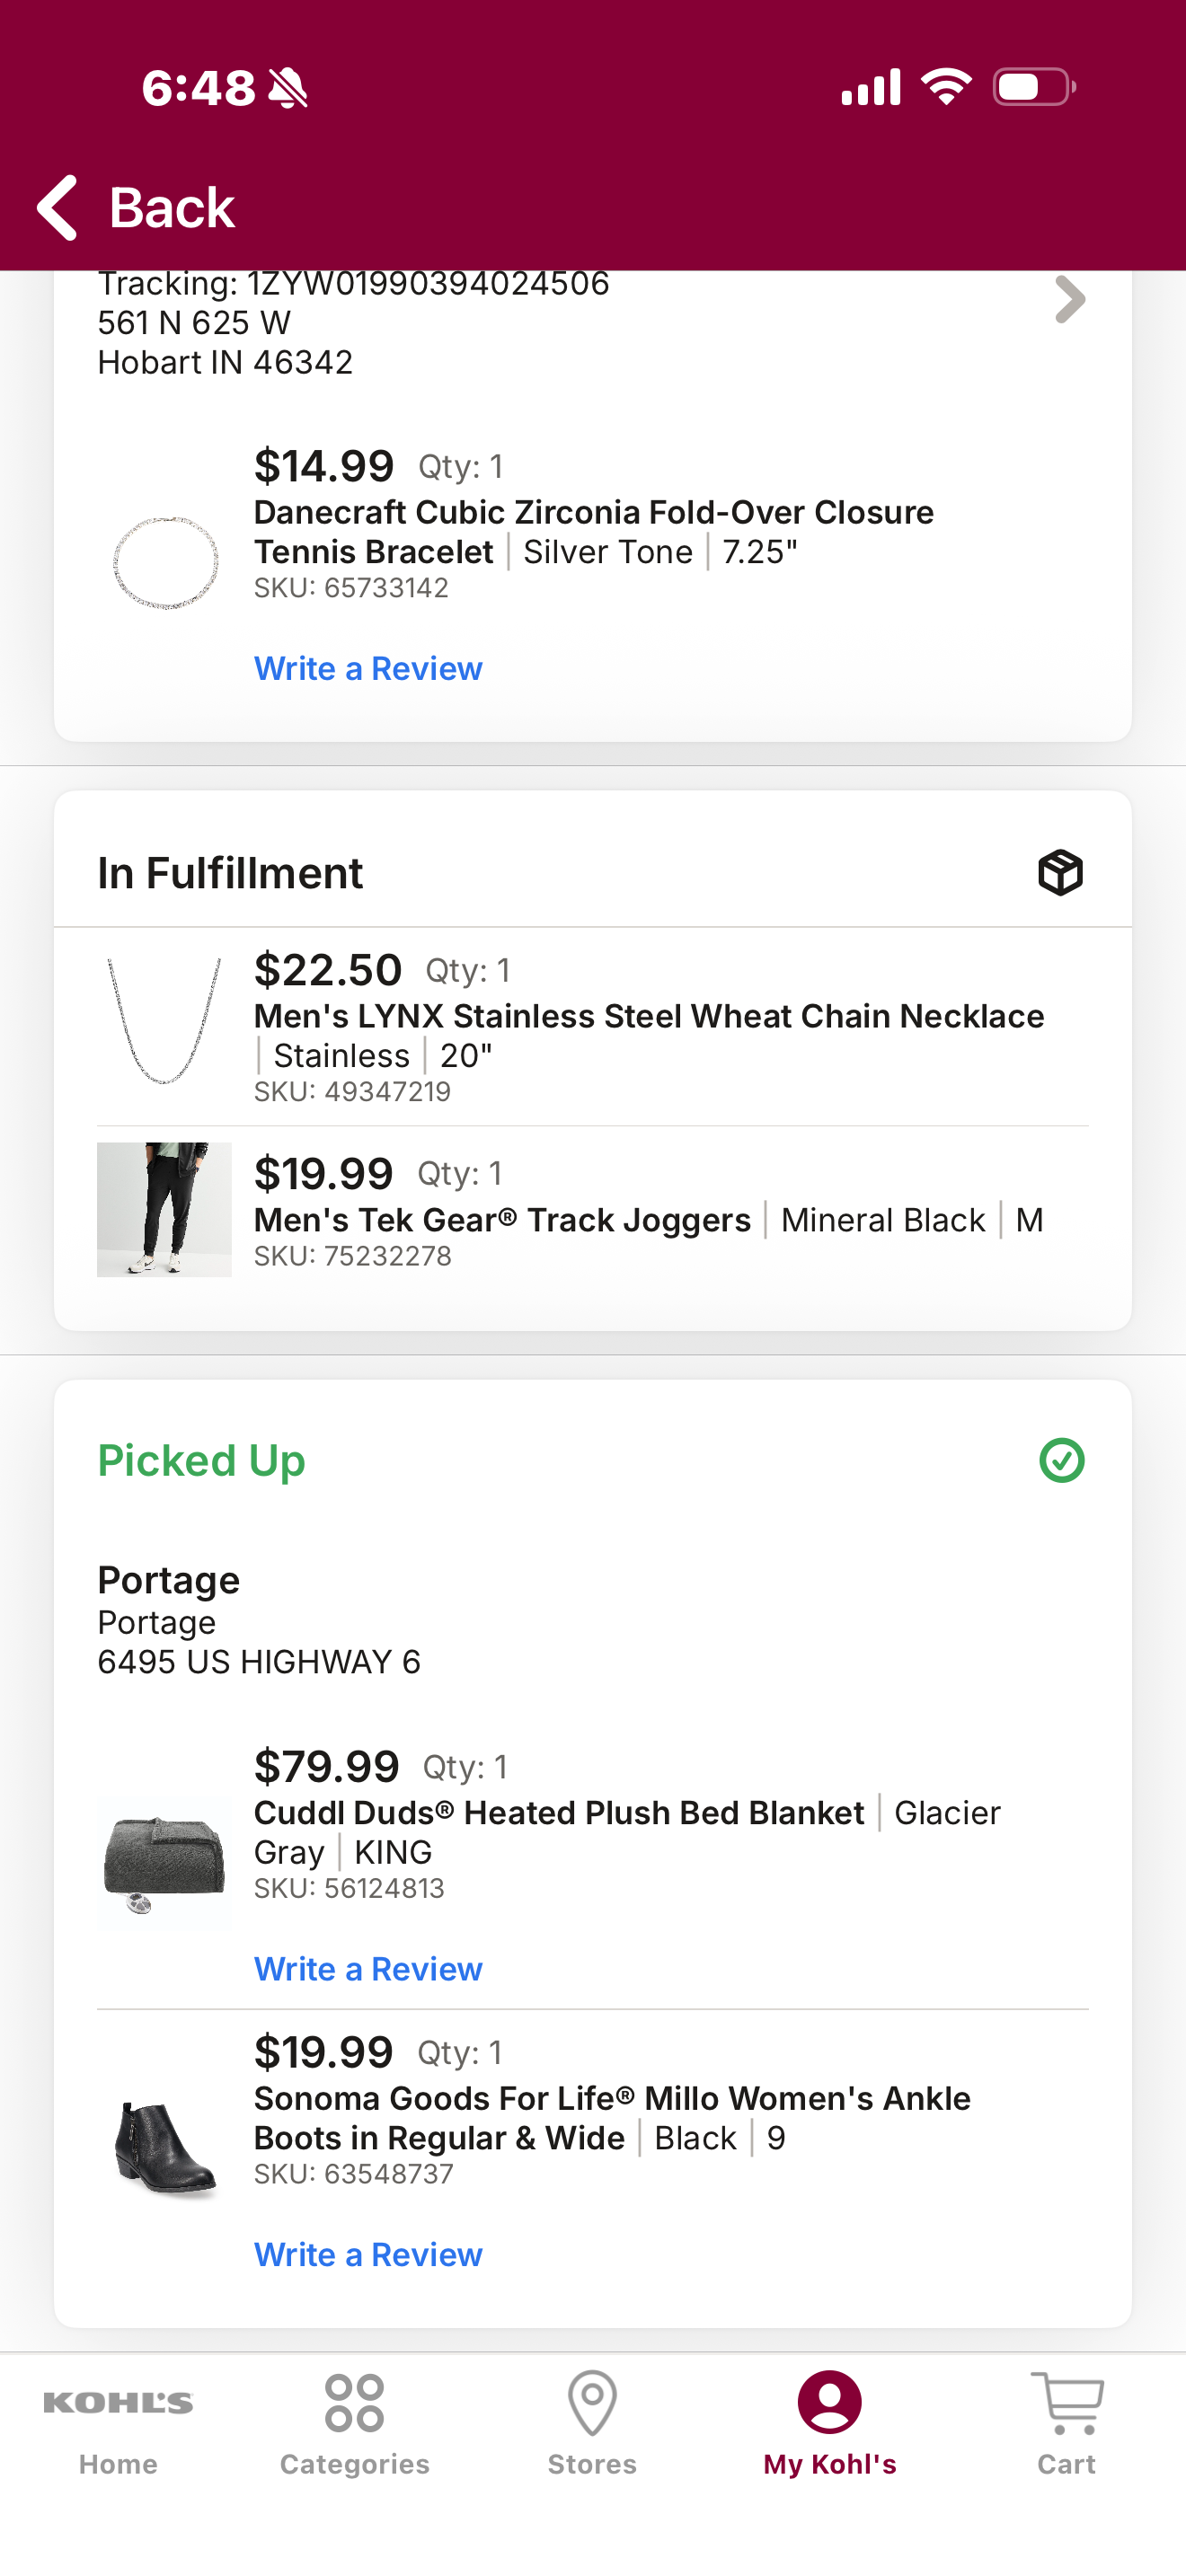
Task: Tap the tracking number 1ZYW01990394024506
Action: point(428,284)
